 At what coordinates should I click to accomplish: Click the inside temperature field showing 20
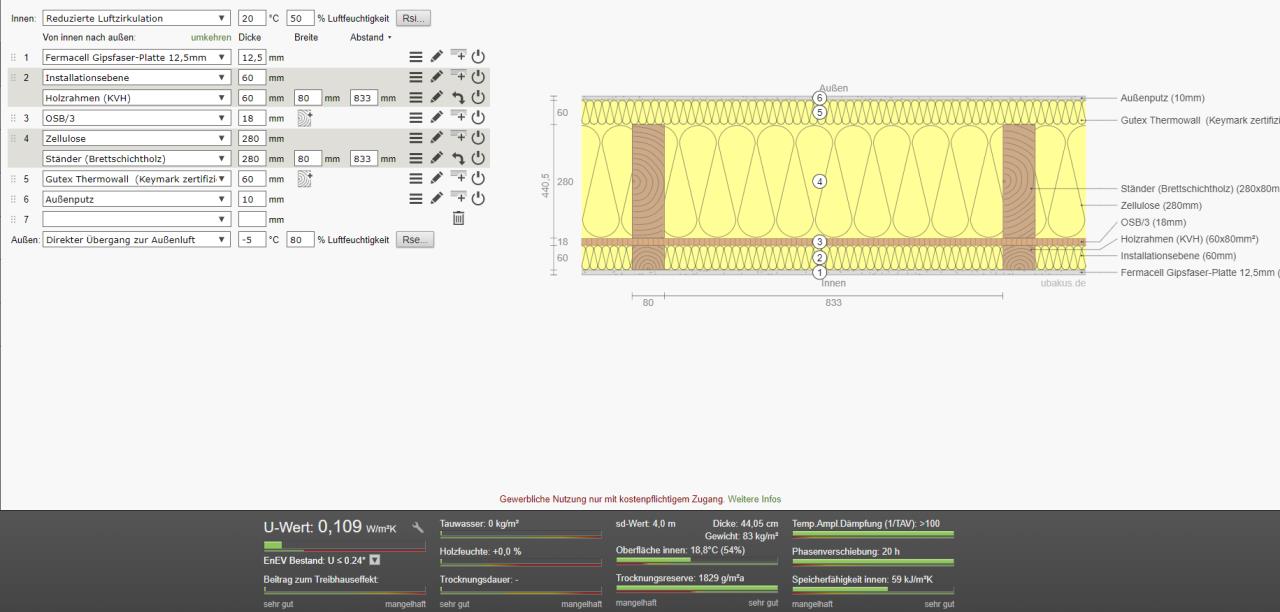[252, 18]
